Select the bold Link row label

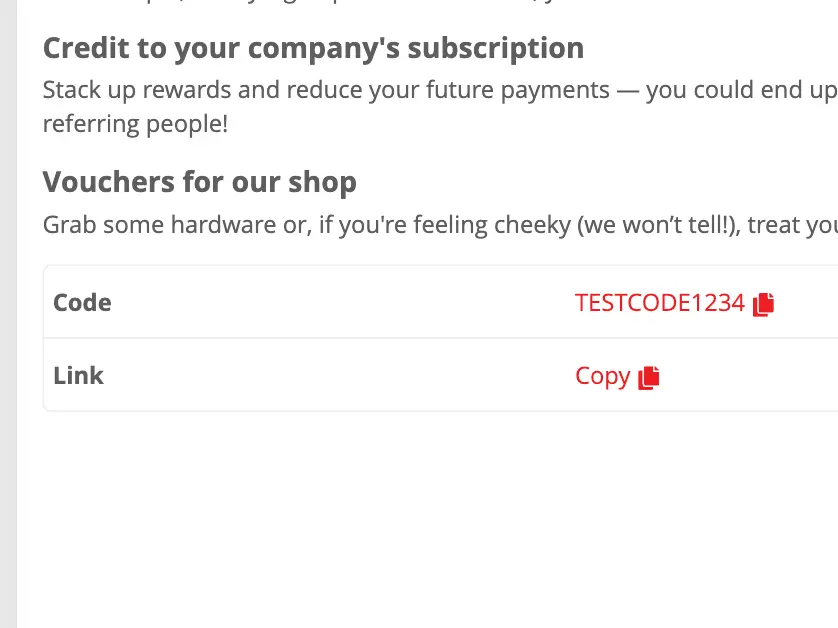78,376
